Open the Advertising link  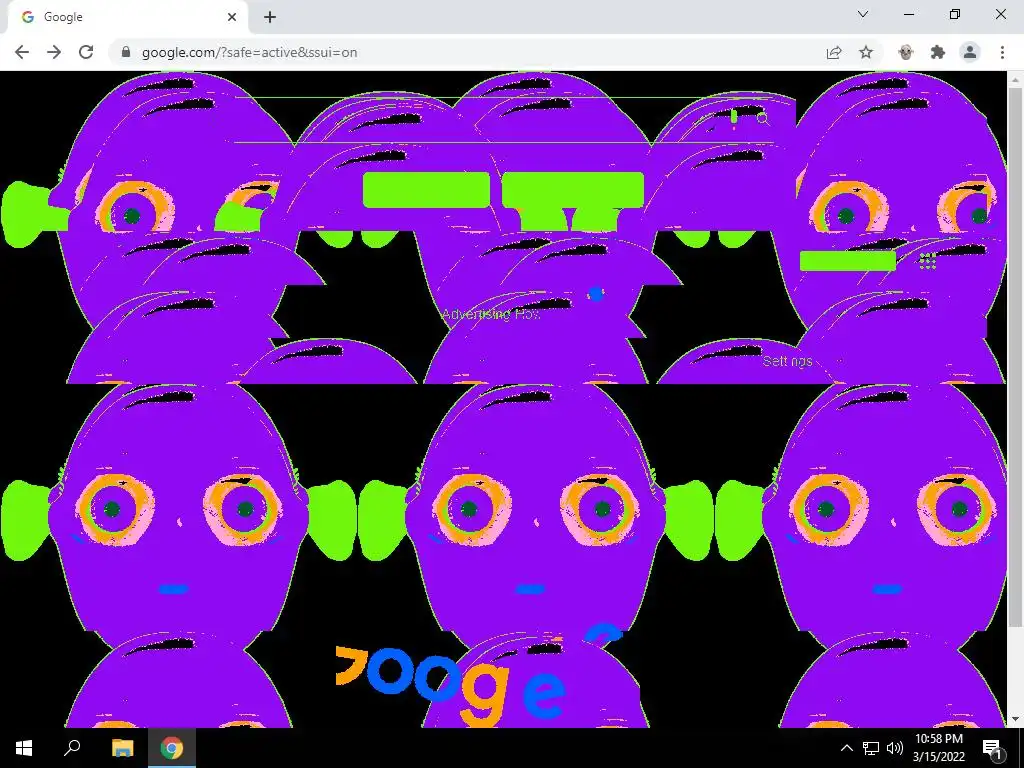pyautogui.click(x=491, y=314)
